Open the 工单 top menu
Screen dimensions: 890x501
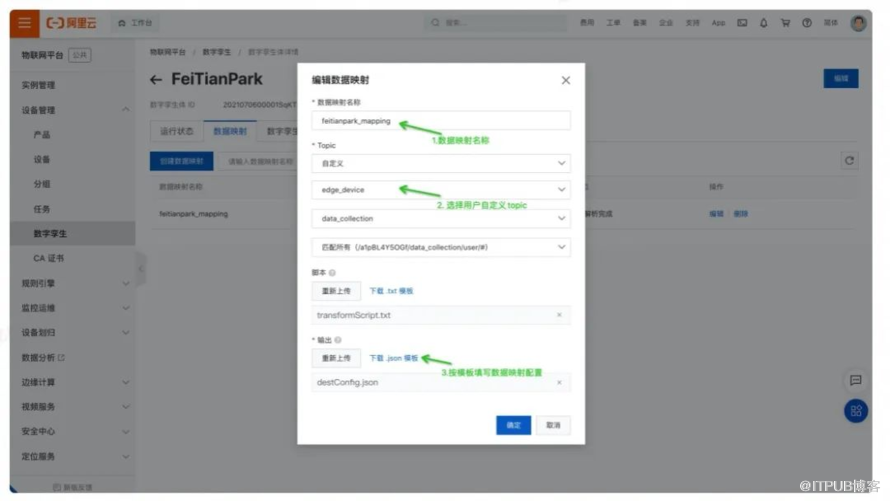[613, 23]
